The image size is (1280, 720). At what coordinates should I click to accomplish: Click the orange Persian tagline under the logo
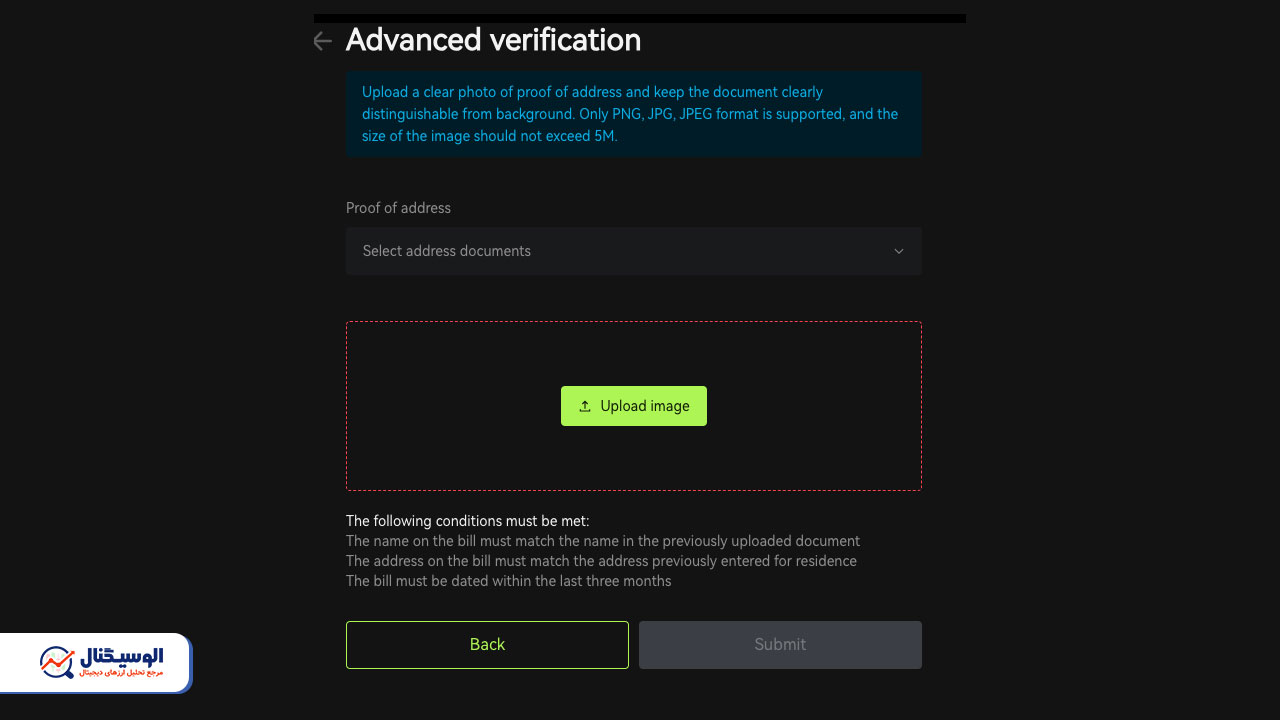click(x=120, y=674)
